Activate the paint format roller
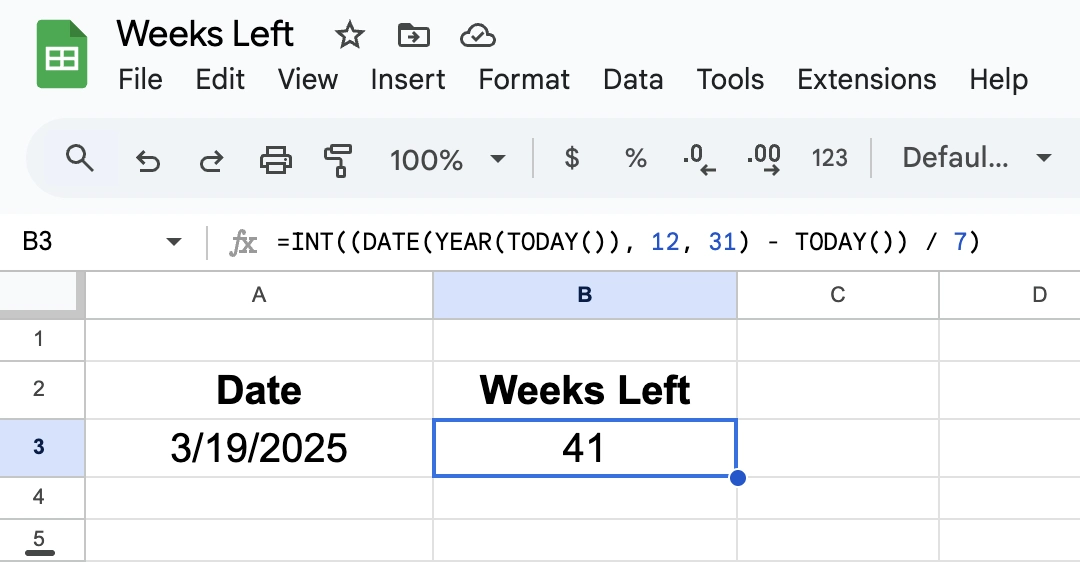The width and height of the screenshot is (1080, 562). (338, 159)
